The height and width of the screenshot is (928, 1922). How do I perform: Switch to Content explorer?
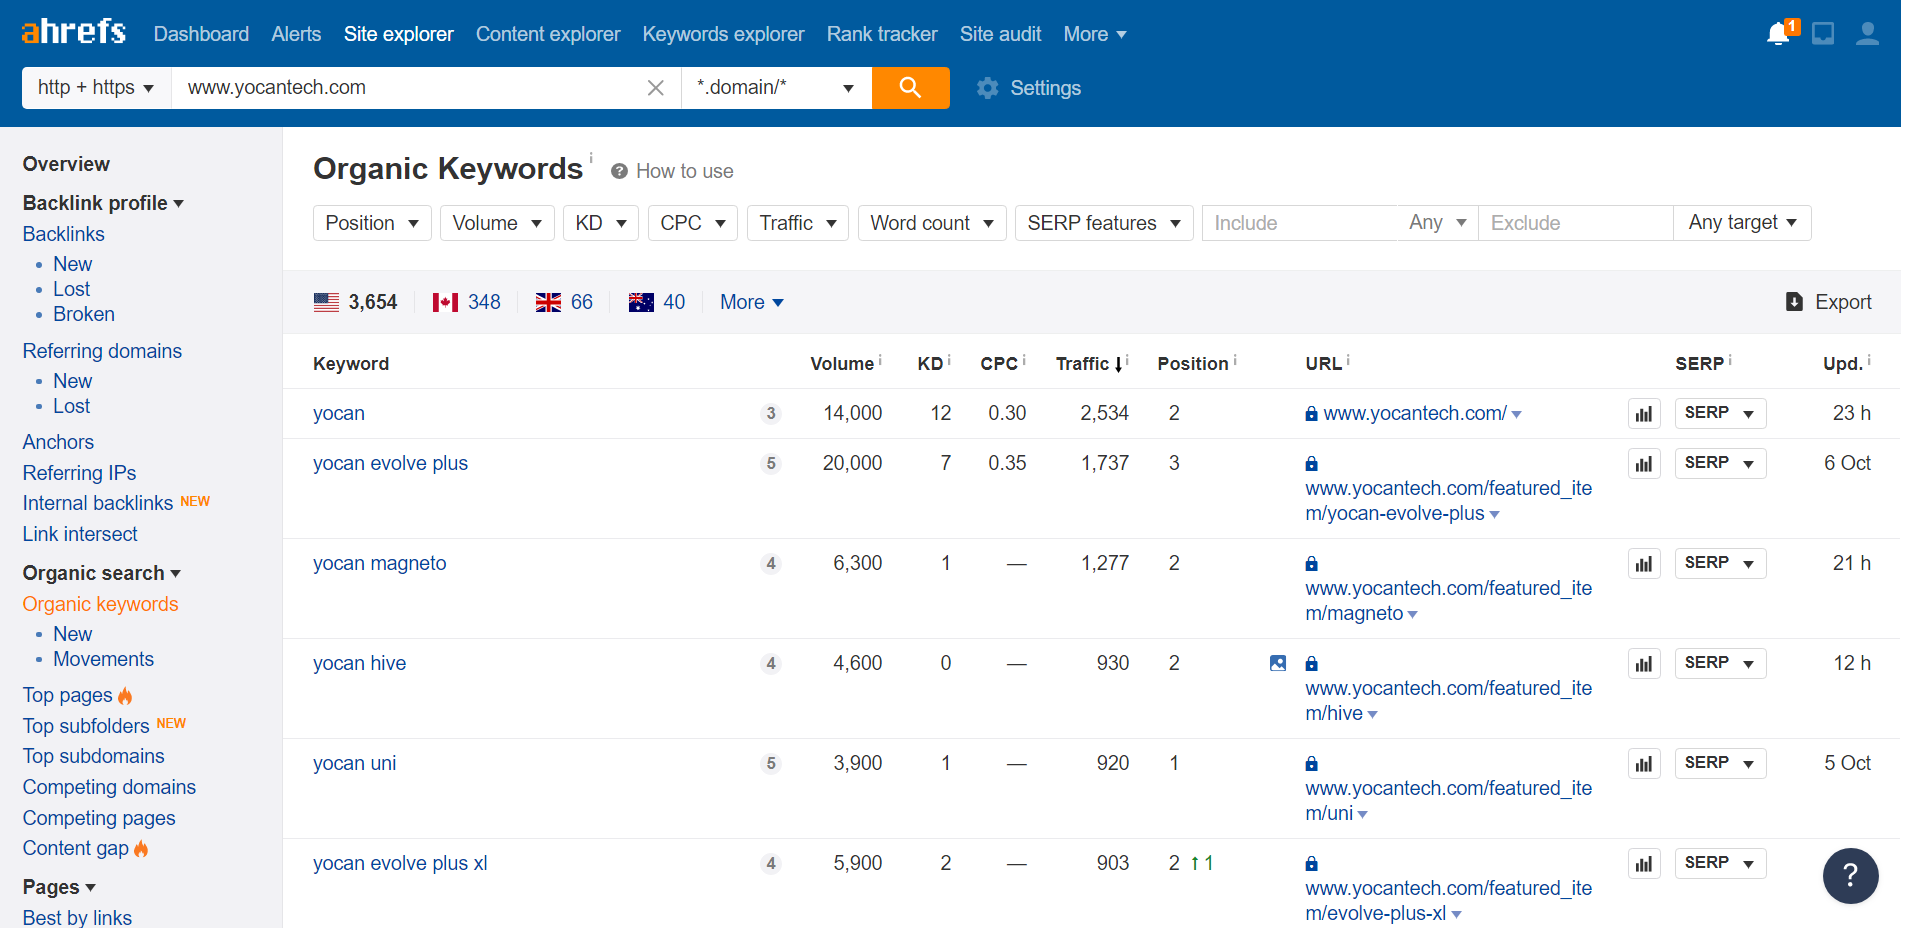tap(548, 34)
